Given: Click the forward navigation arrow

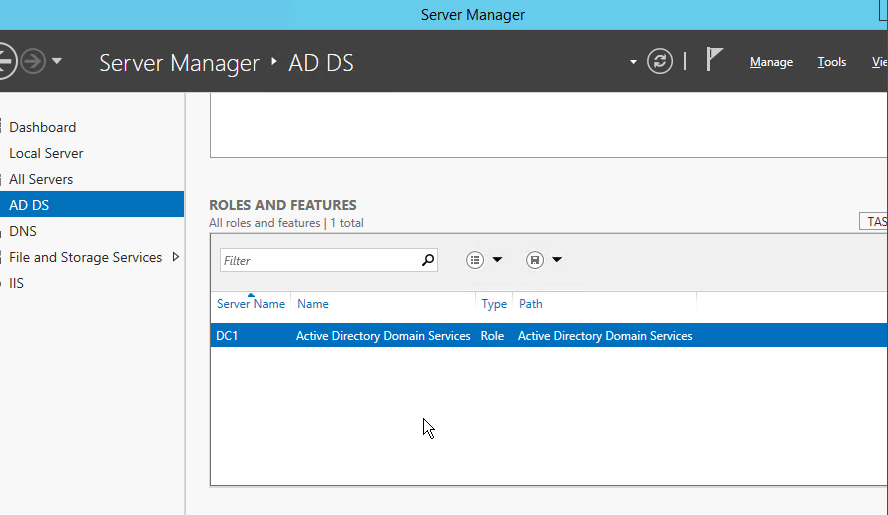Looking at the screenshot, I should pos(33,61).
